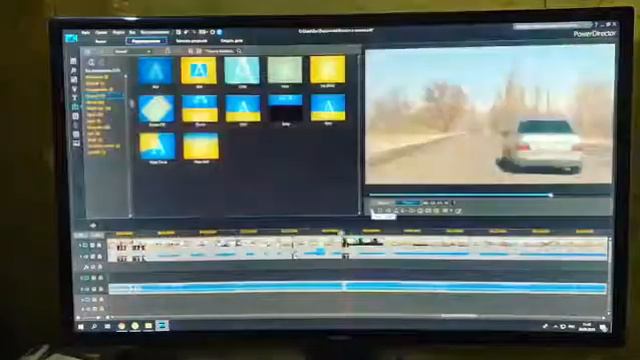The image size is (640, 360).
Task: Click the arrow icon above the timeline header
Action: [93, 225]
